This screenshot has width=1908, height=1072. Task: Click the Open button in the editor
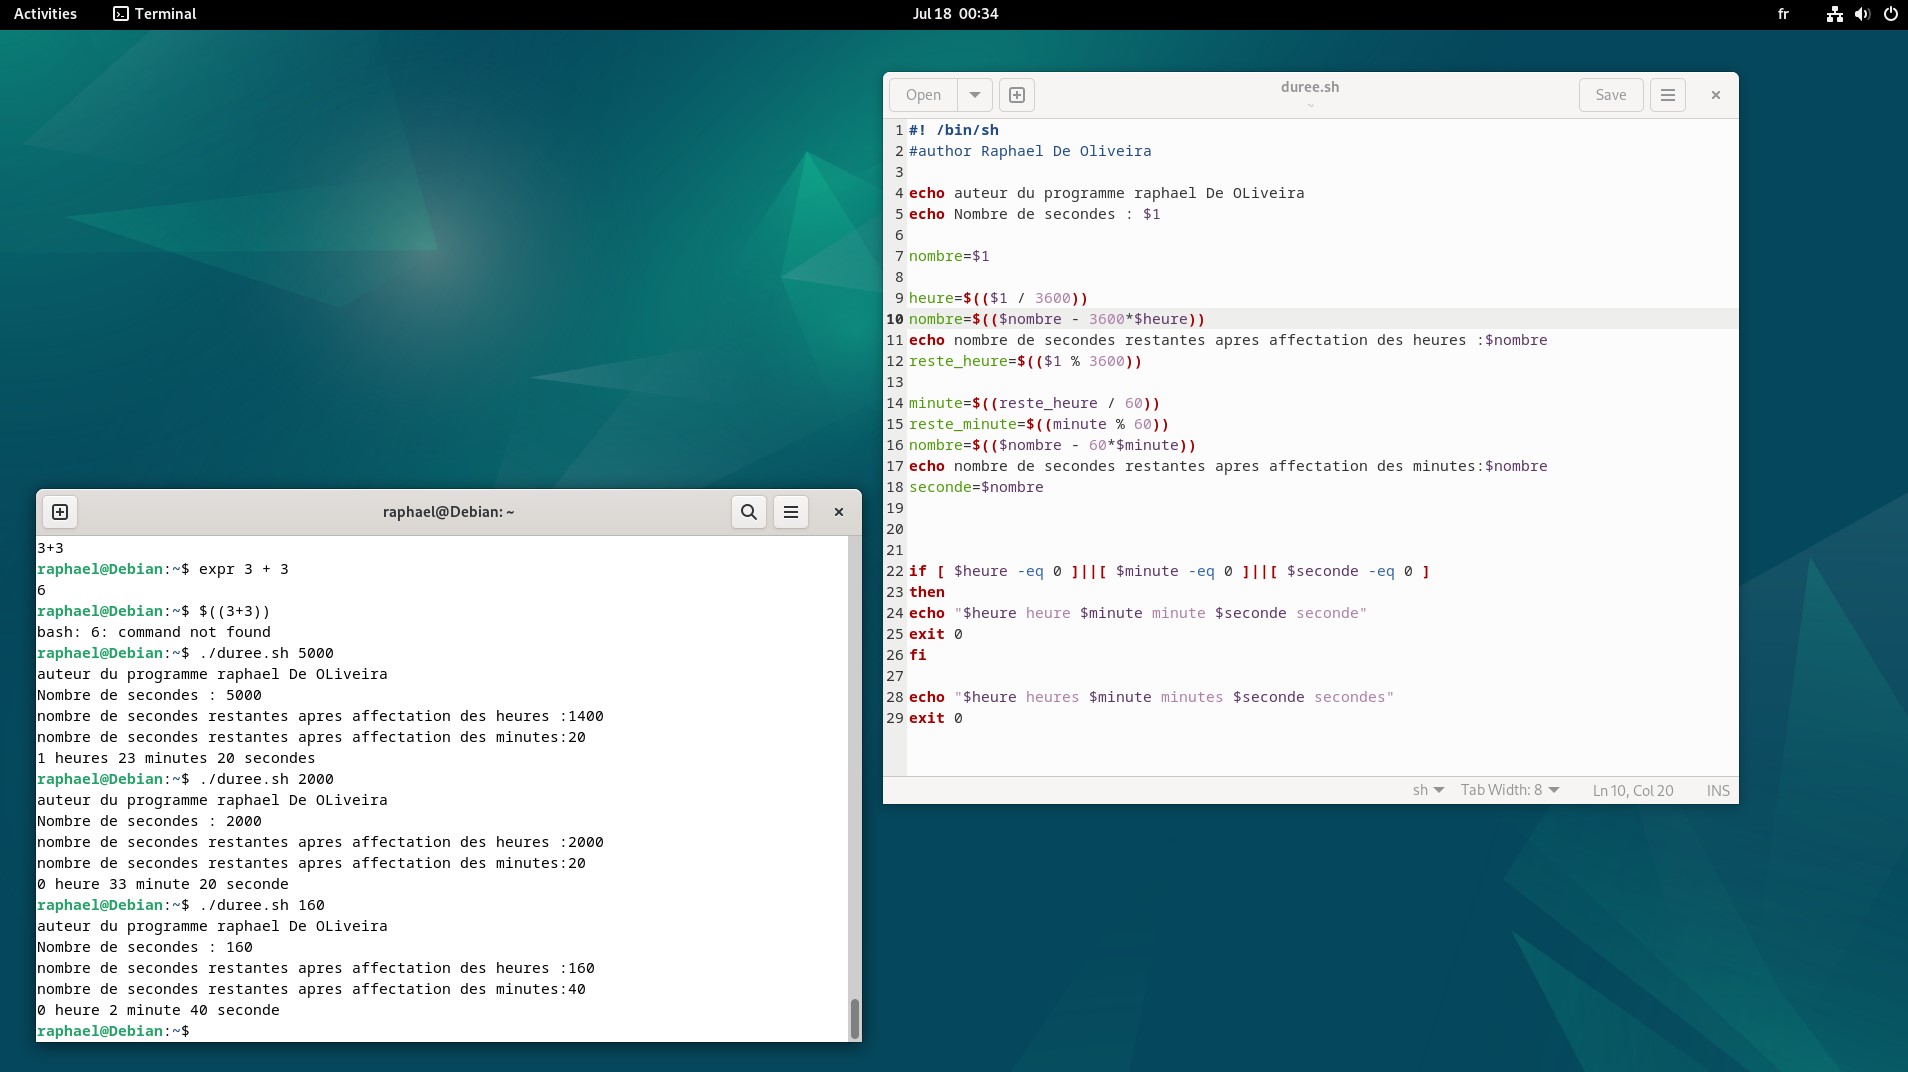click(923, 95)
